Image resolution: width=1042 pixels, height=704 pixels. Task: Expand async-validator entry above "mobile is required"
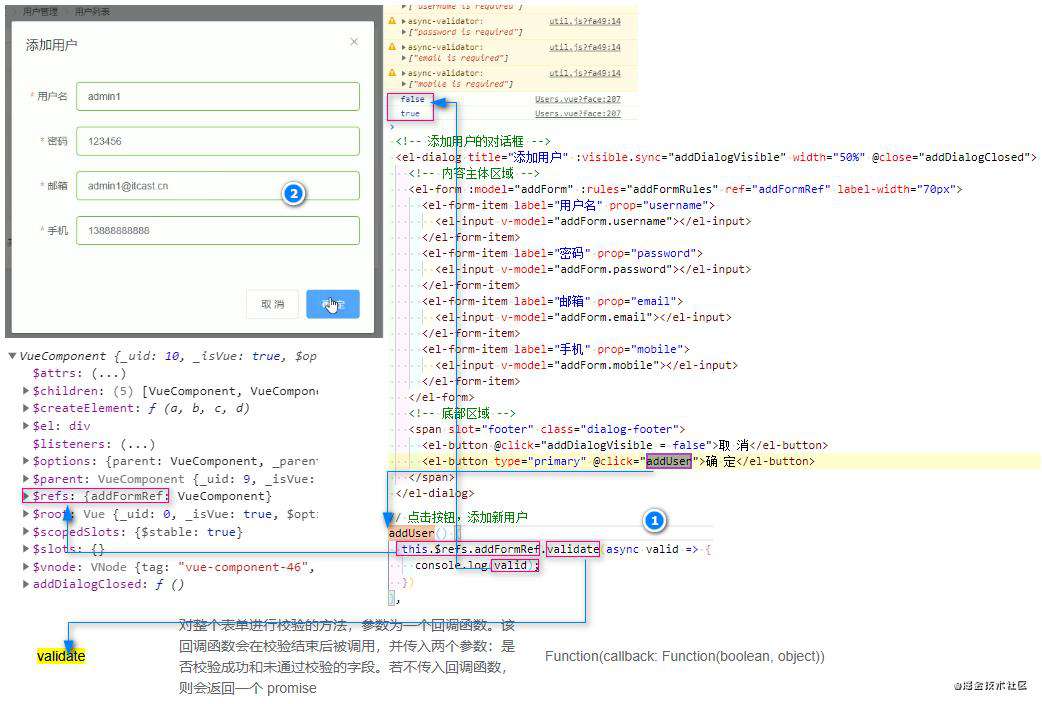click(x=404, y=73)
